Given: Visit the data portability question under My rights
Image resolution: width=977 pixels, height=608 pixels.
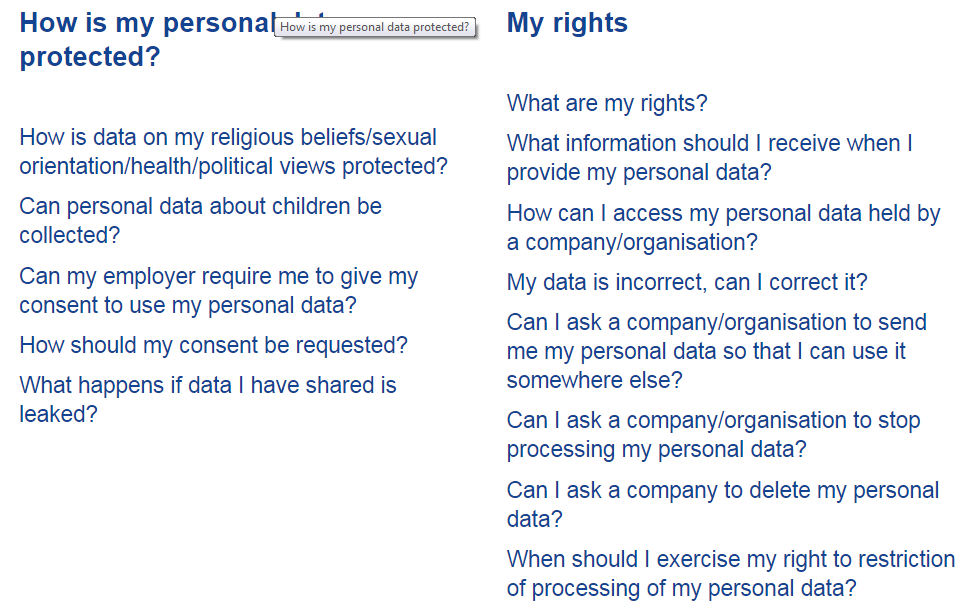Looking at the screenshot, I should tap(716, 351).
